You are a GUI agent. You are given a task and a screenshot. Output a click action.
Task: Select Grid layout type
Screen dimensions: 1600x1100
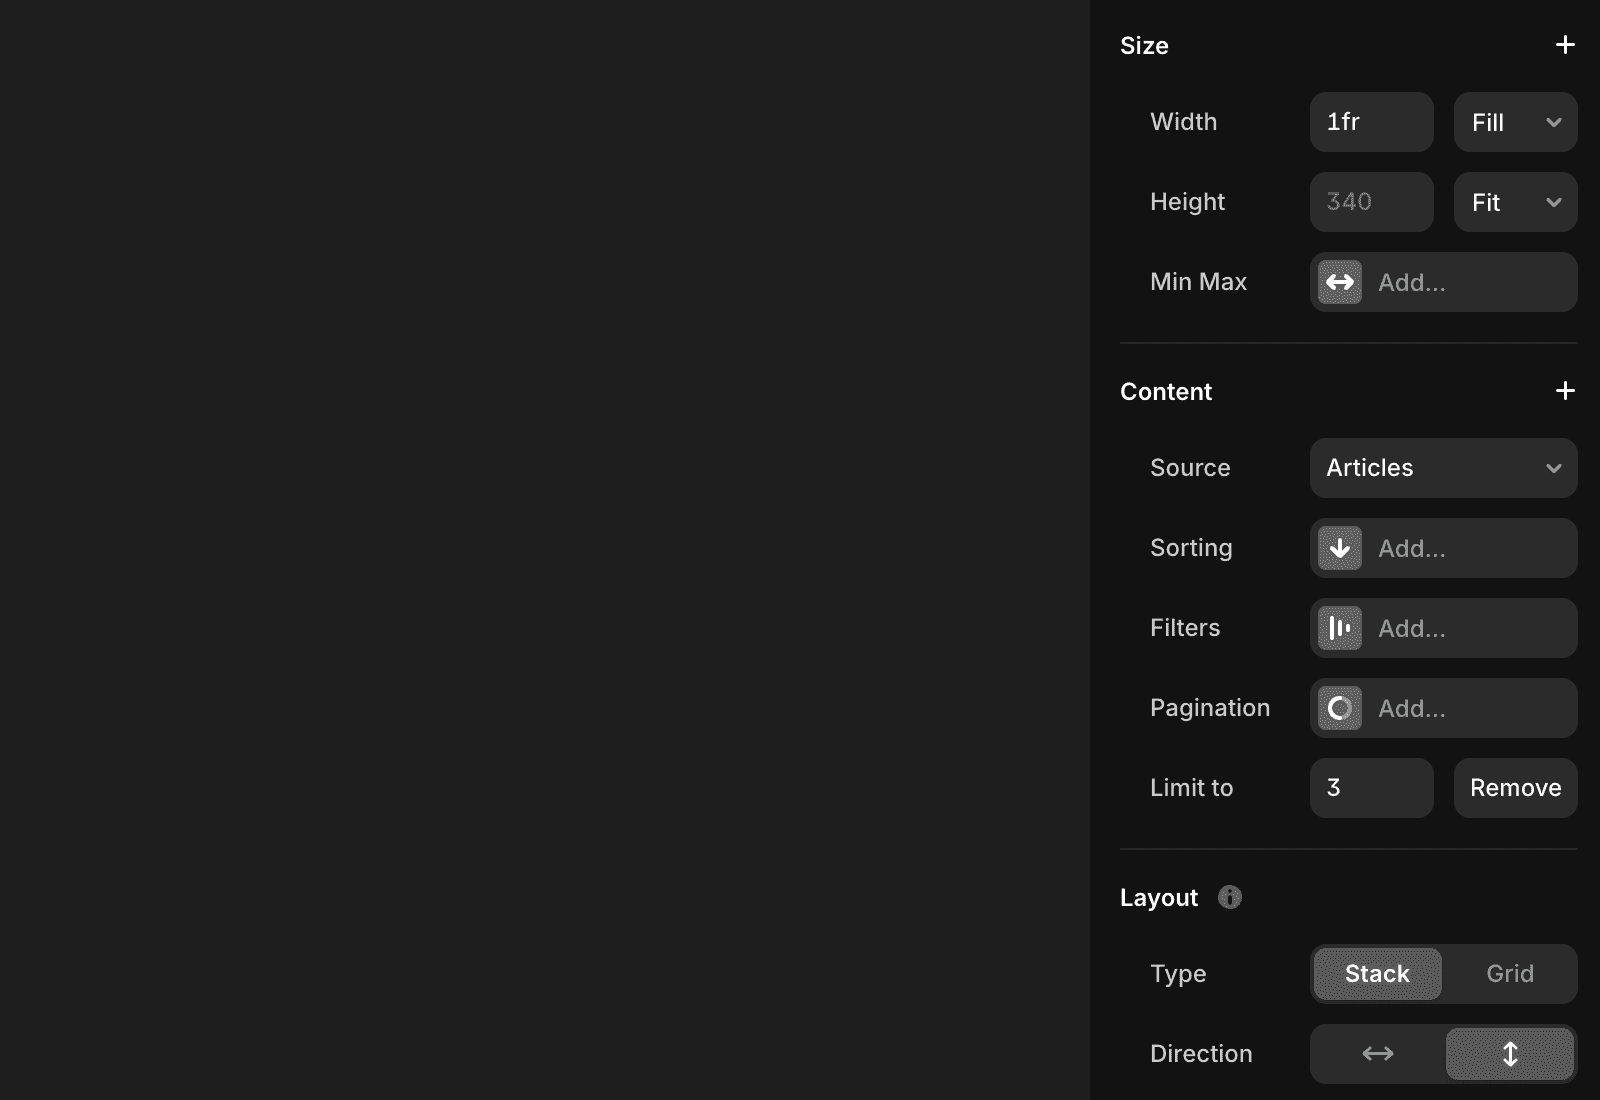[1510, 974]
